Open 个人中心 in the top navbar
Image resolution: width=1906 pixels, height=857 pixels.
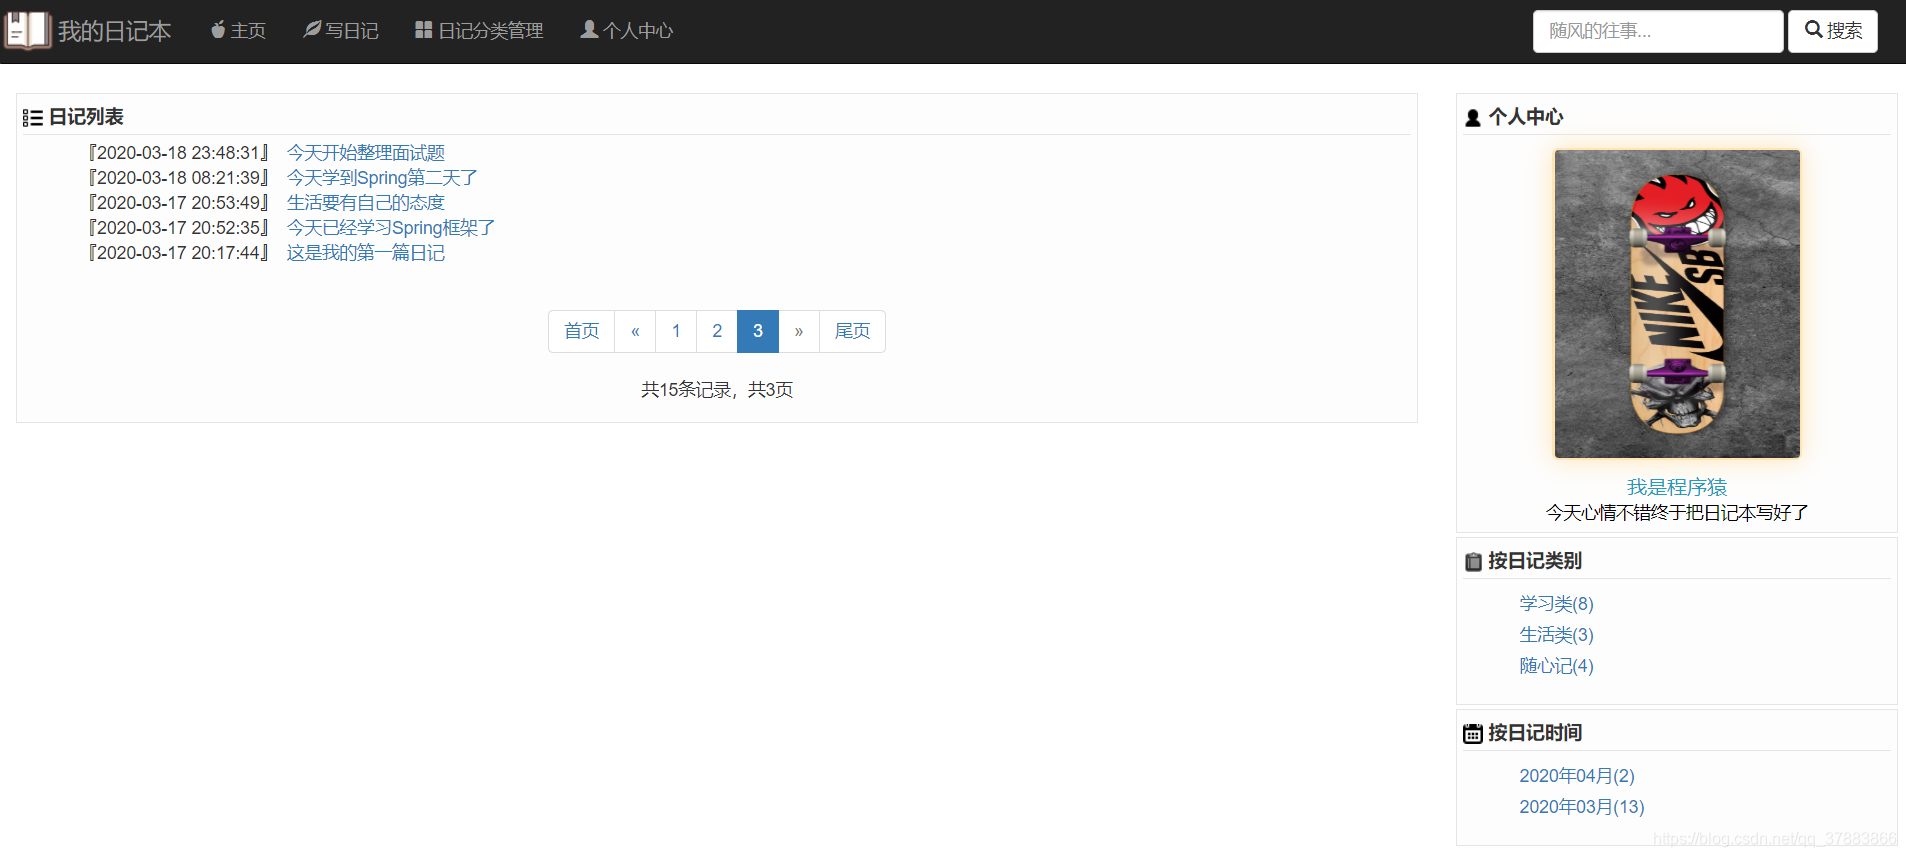click(x=627, y=31)
